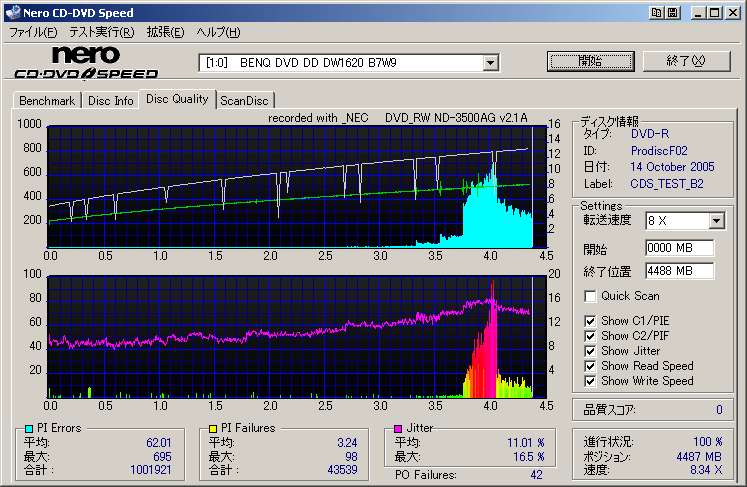
Task: Disable Show Jitter checkbox
Action: [x=590, y=351]
